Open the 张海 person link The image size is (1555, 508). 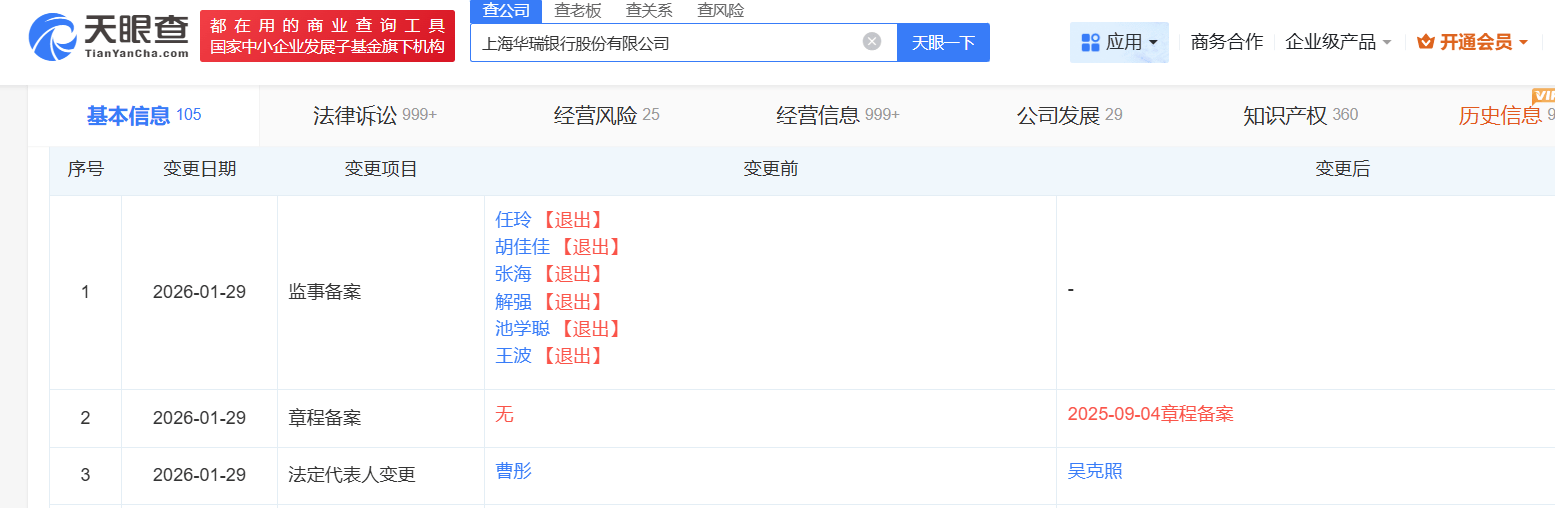tap(514, 274)
